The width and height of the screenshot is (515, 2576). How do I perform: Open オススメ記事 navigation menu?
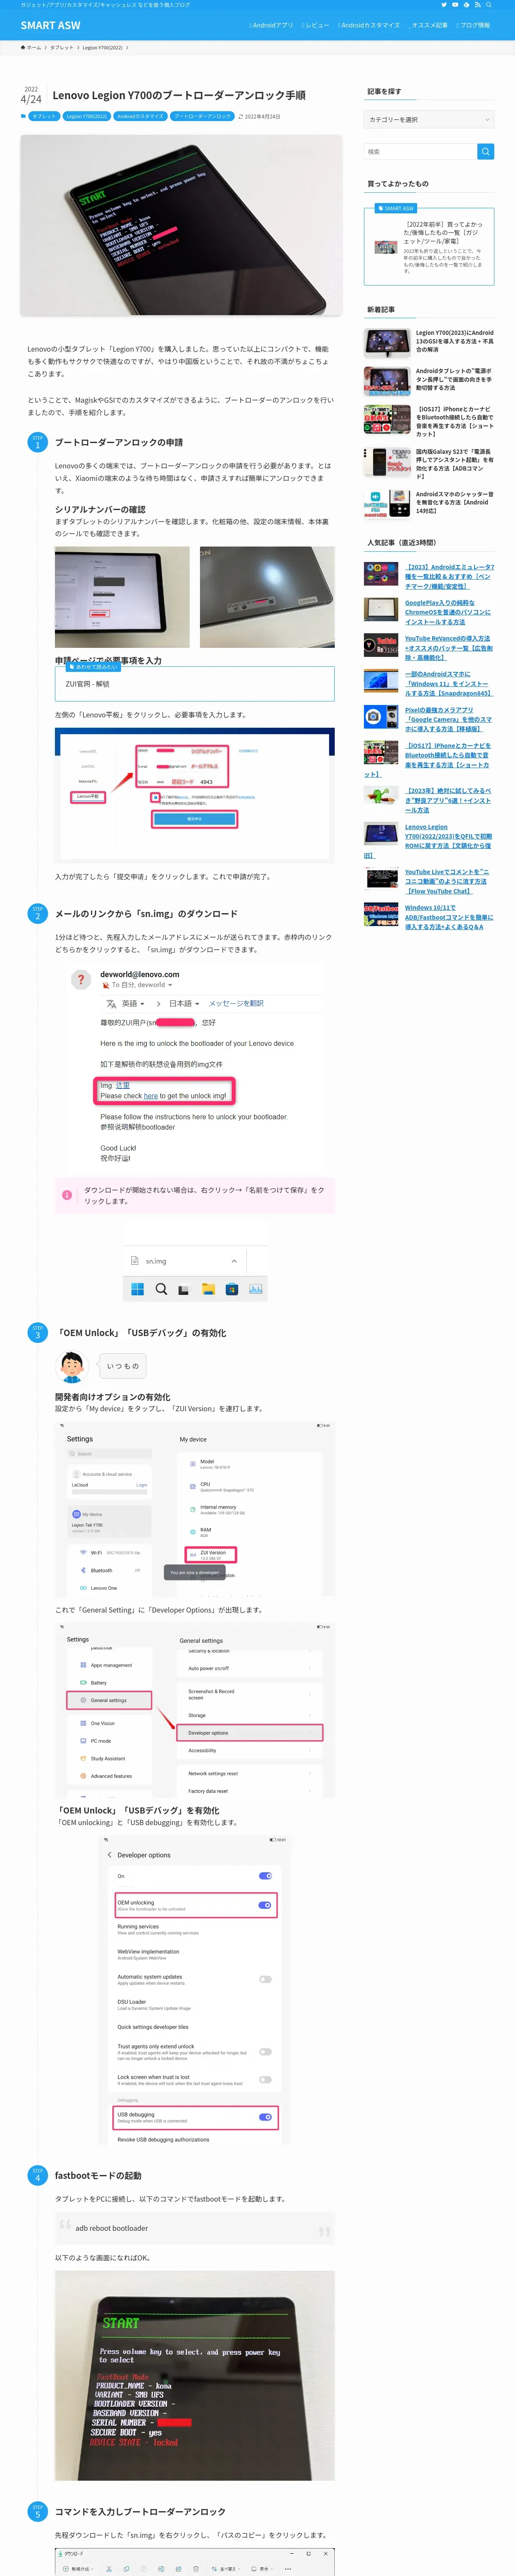428,25
